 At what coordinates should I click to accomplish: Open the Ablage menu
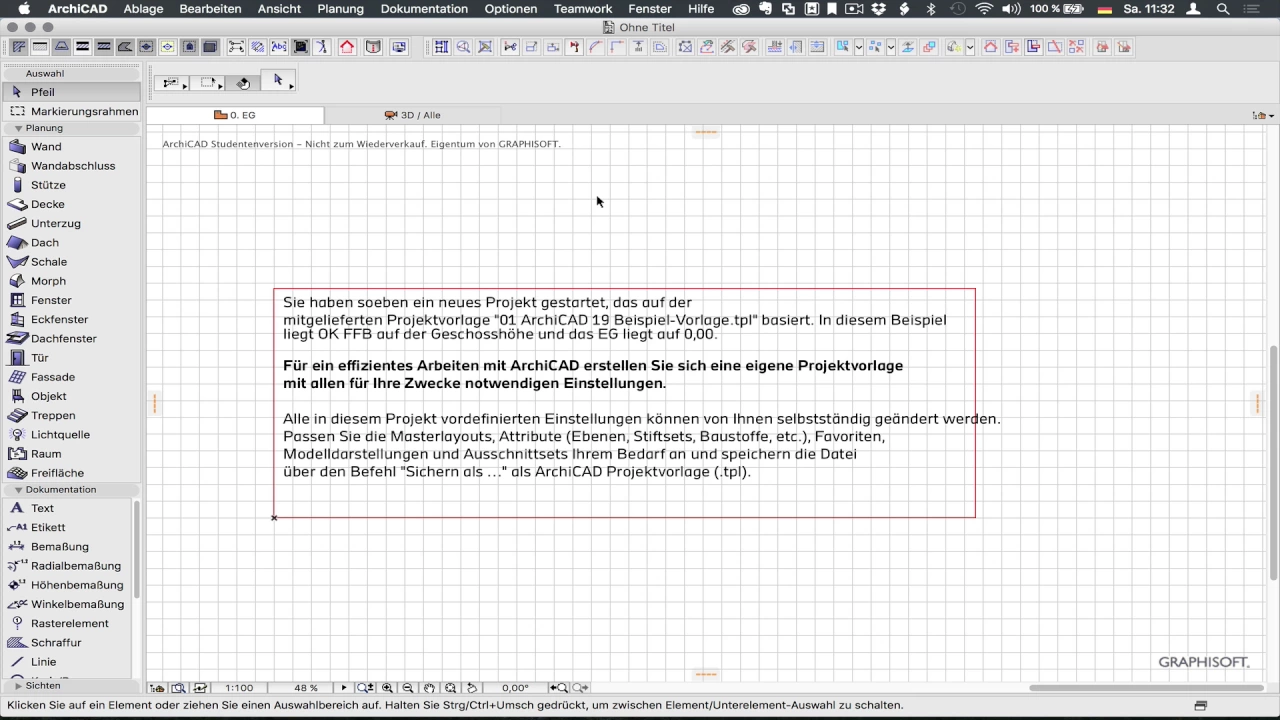tap(143, 9)
